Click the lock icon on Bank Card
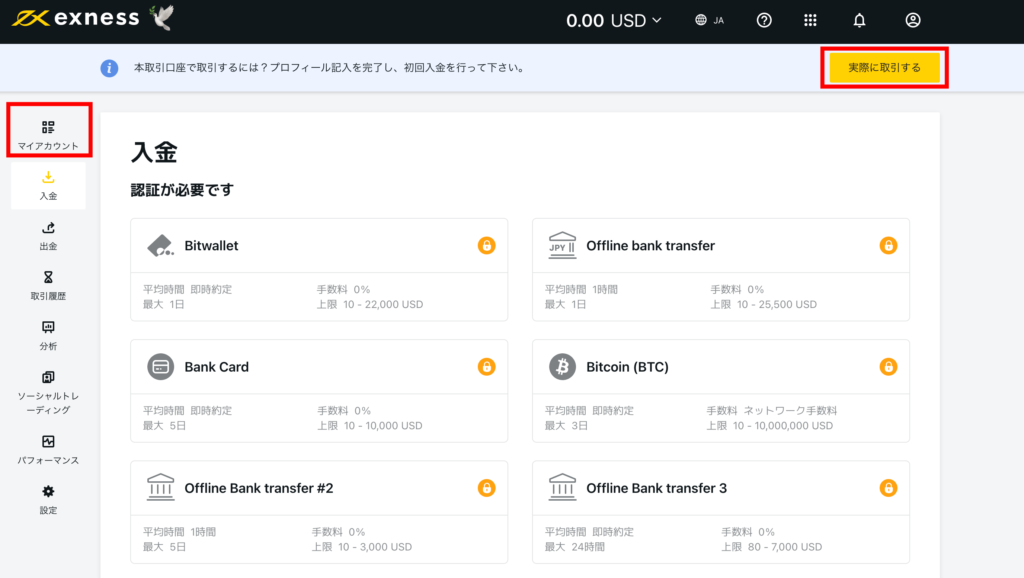 click(487, 367)
